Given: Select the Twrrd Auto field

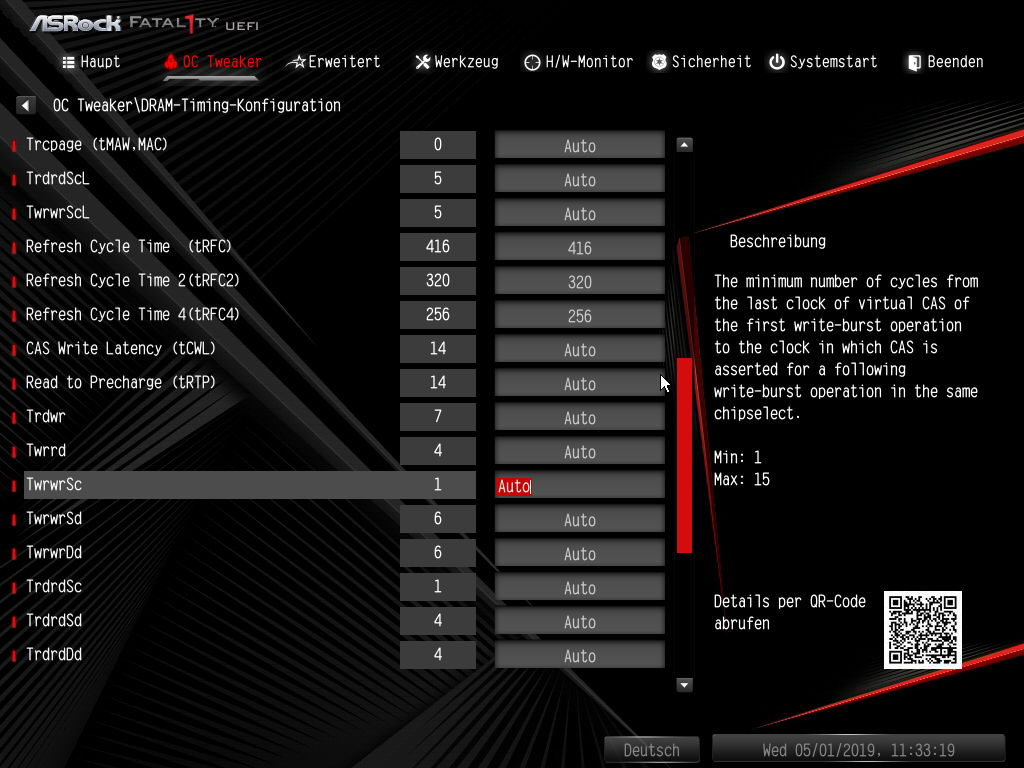Looking at the screenshot, I should tap(579, 451).
